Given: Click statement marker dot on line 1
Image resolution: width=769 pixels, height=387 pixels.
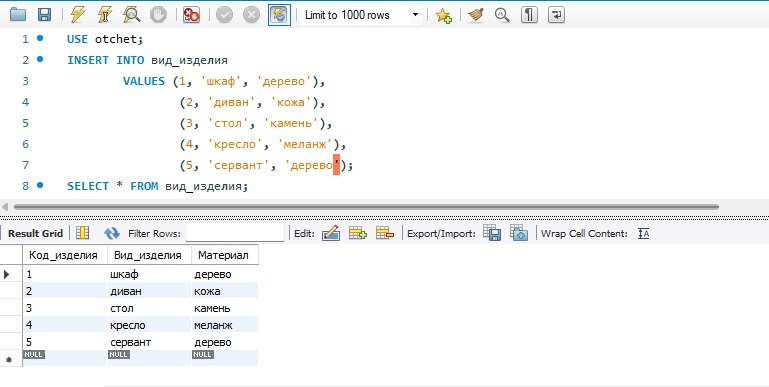Looking at the screenshot, I should point(40,38).
